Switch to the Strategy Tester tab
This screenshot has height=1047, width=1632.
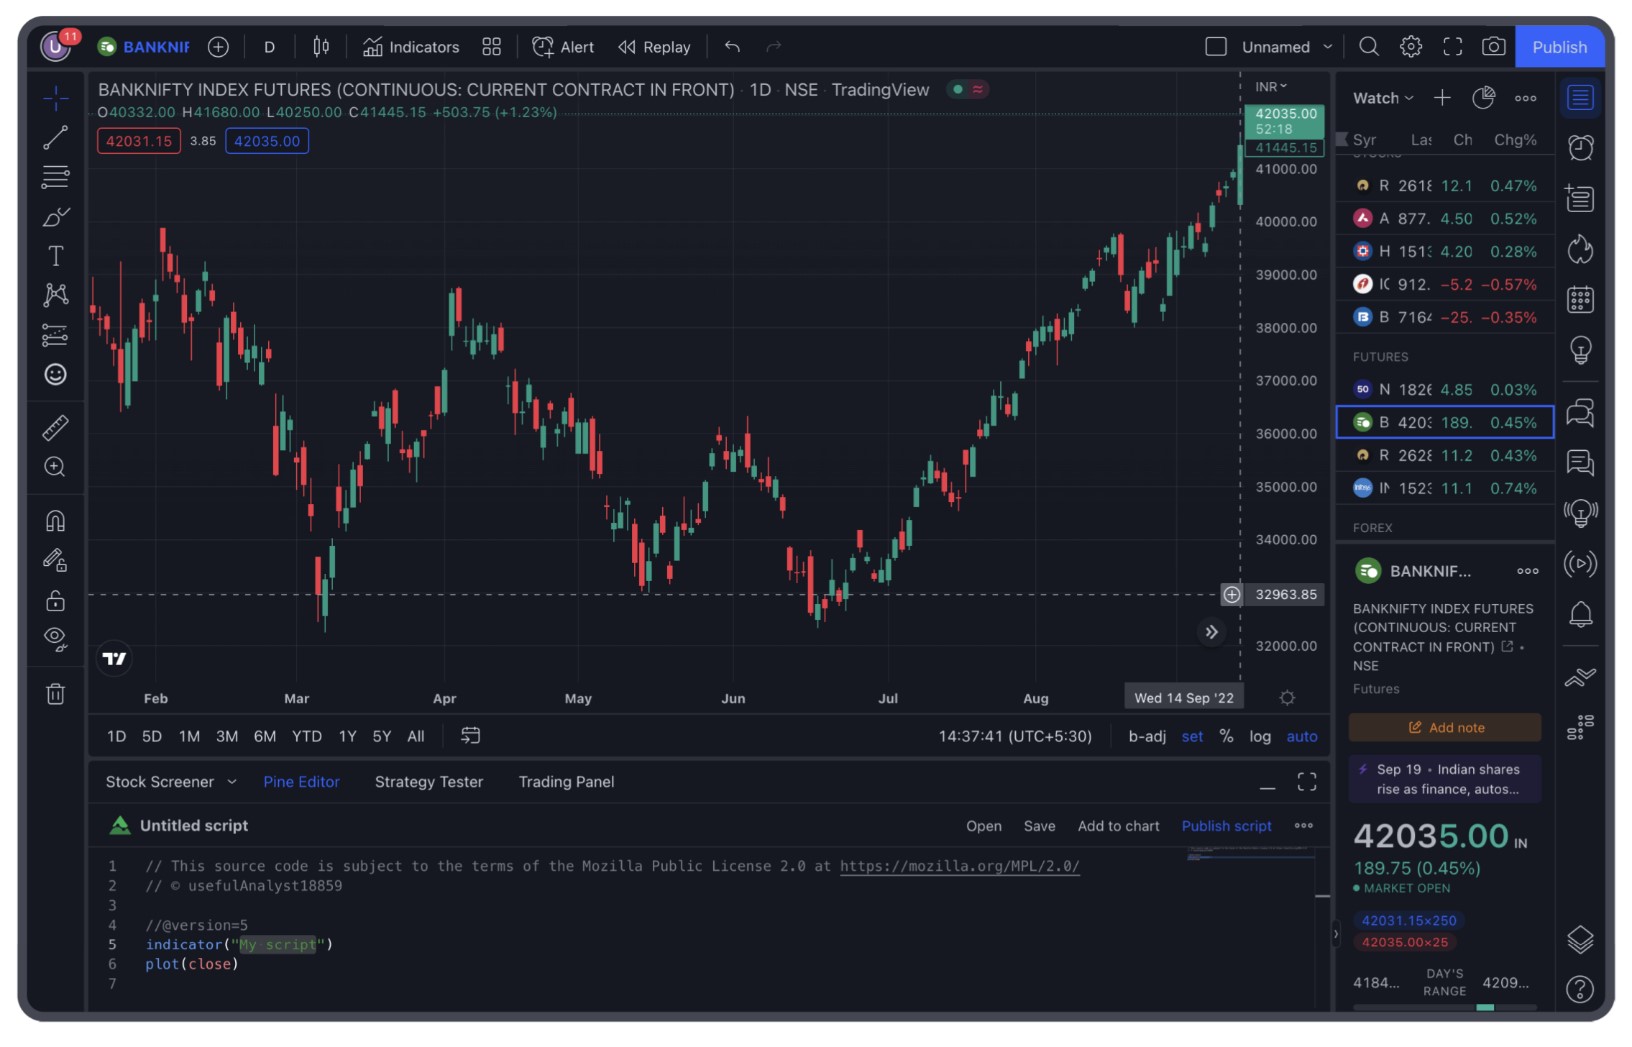tap(428, 782)
